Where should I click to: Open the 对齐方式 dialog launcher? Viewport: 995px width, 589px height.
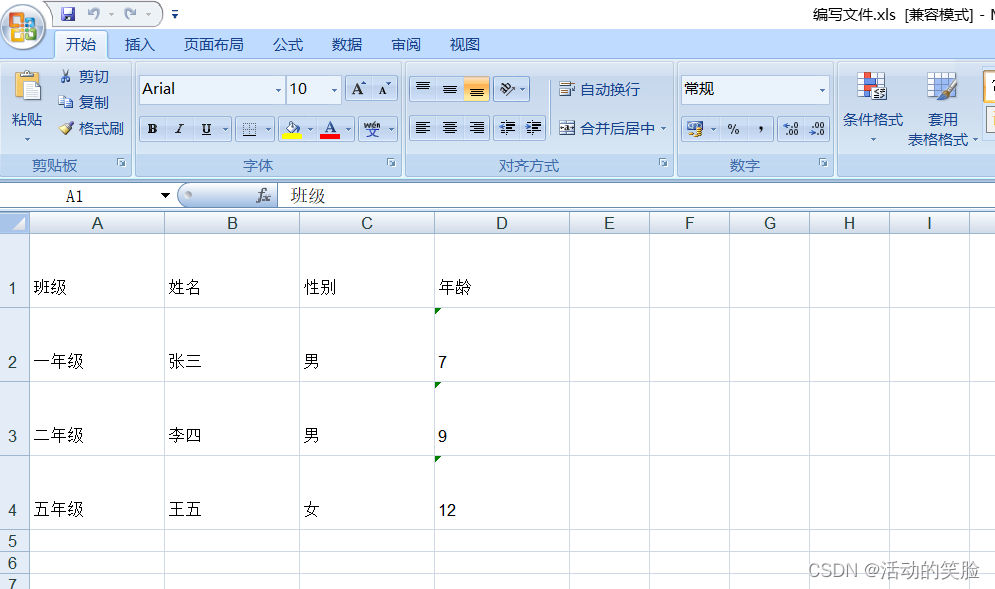(663, 163)
